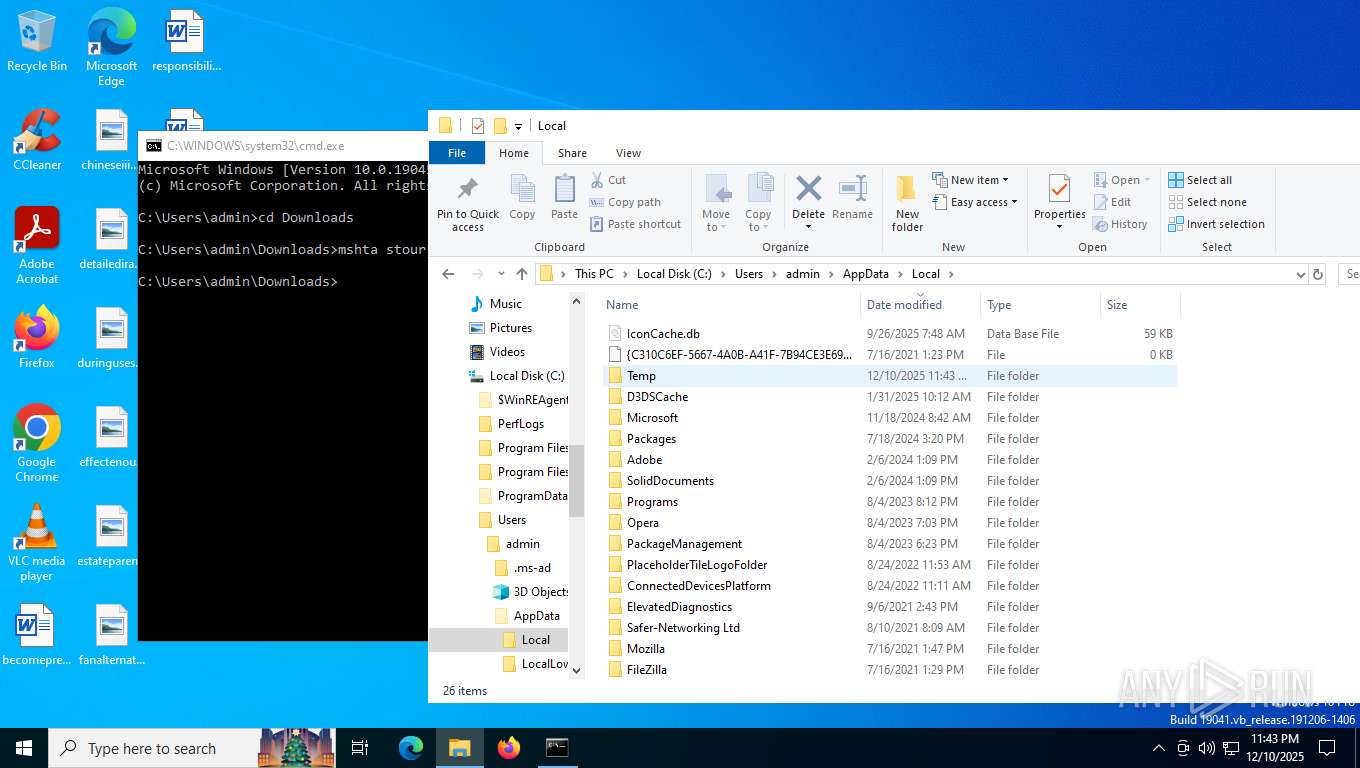Viewport: 1360px width, 768px height.
Task: Click Select none in ribbon
Action: click(x=1207, y=202)
